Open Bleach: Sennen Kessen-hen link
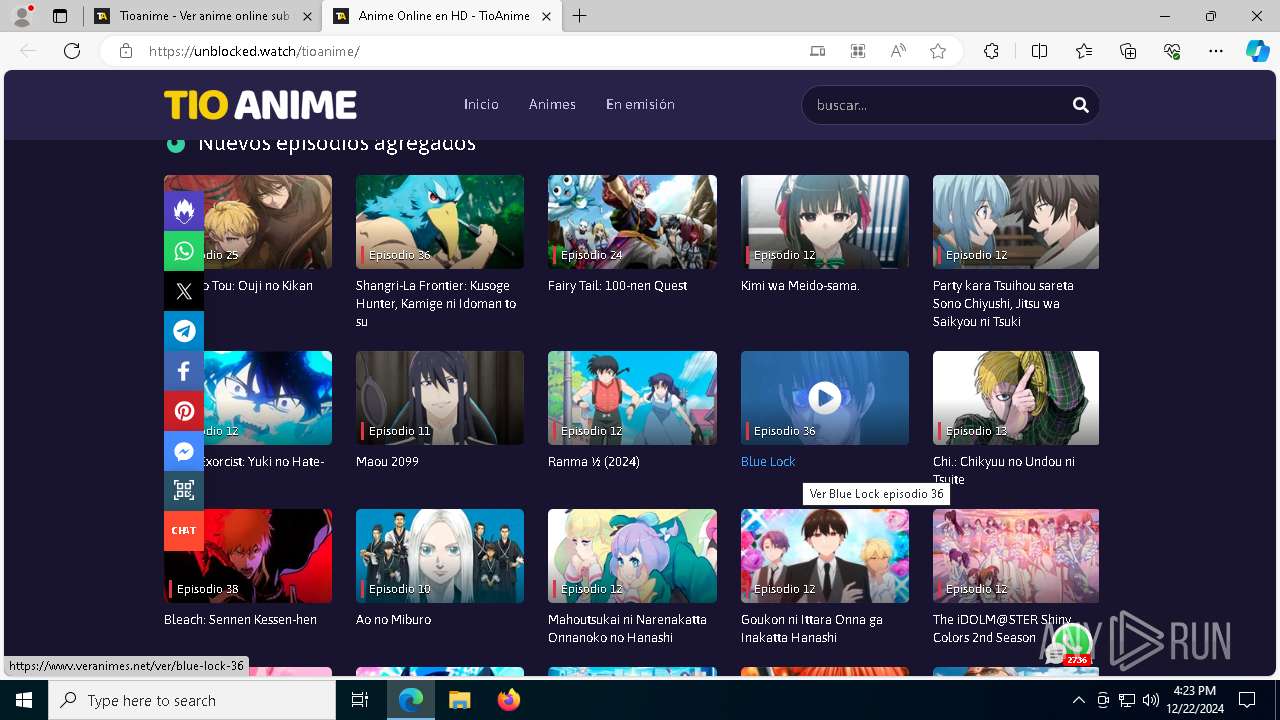This screenshot has height=720, width=1280. point(240,619)
